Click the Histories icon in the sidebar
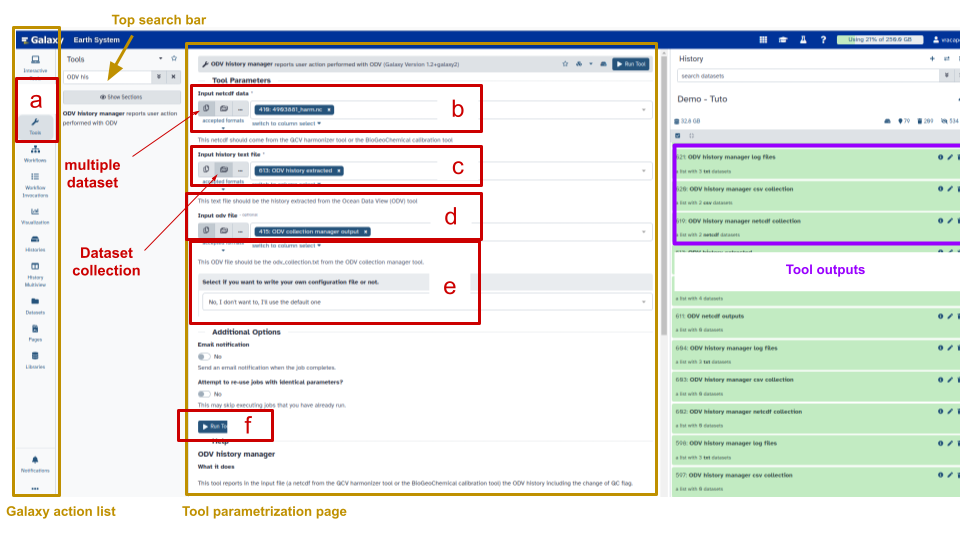 click(x=36, y=242)
